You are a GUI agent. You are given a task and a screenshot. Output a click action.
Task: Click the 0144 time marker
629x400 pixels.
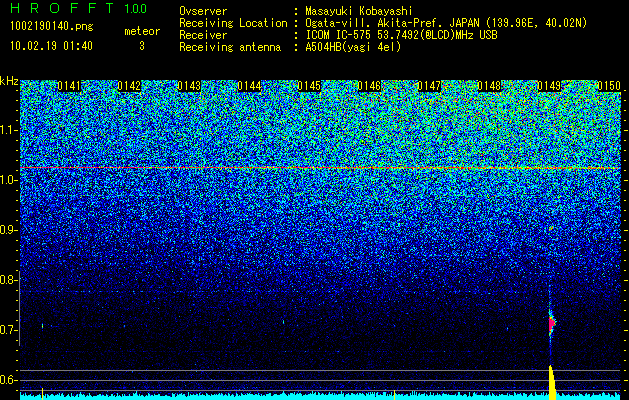pos(249,86)
